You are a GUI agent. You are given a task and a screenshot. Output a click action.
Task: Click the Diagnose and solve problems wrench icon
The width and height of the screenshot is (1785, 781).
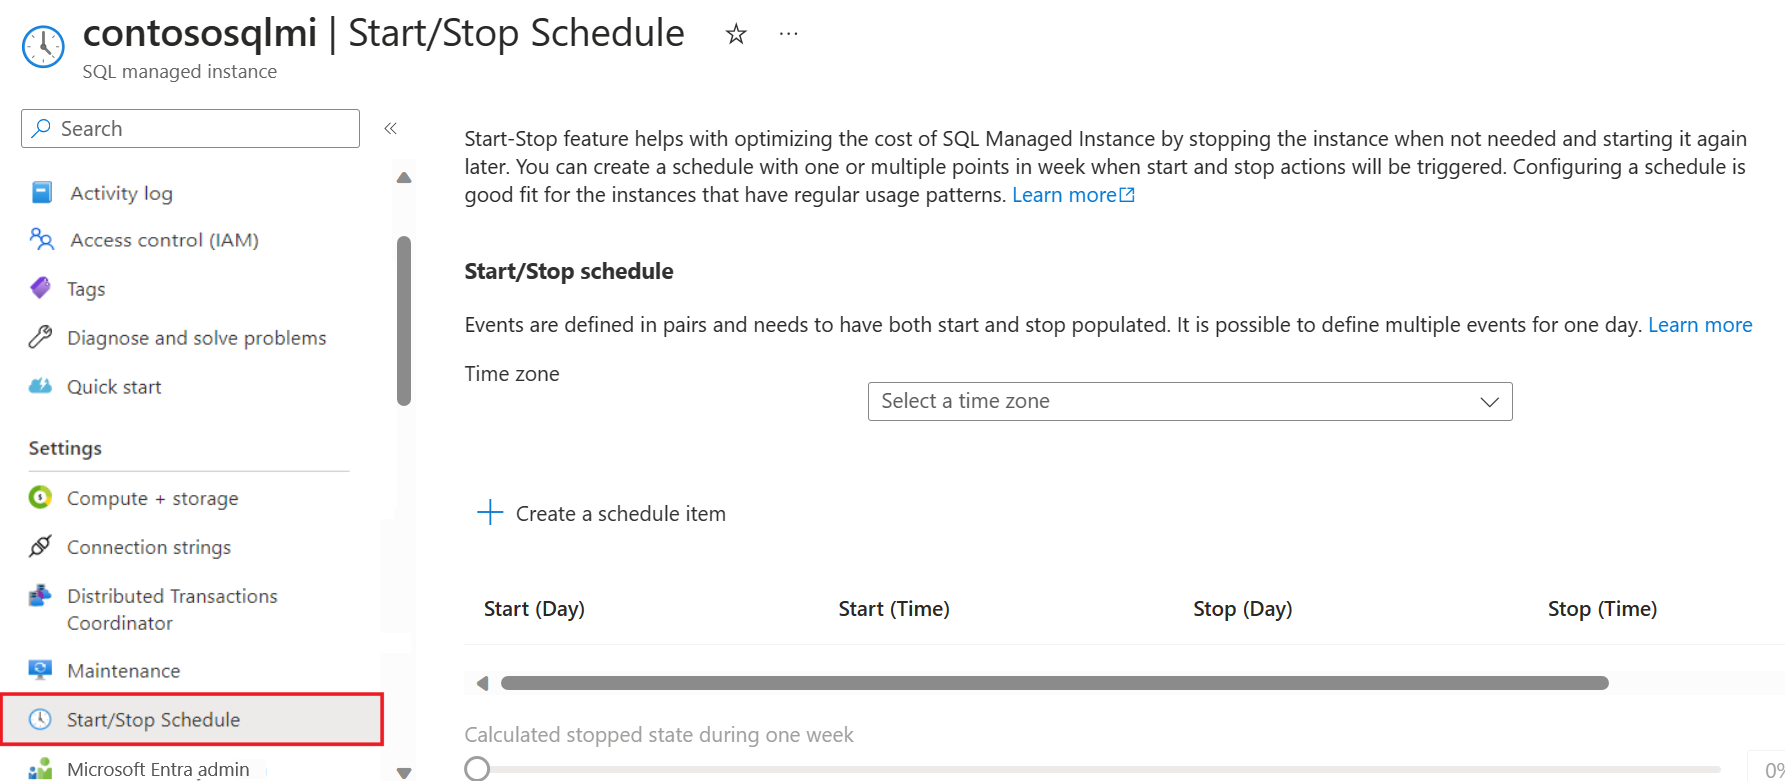(40, 337)
